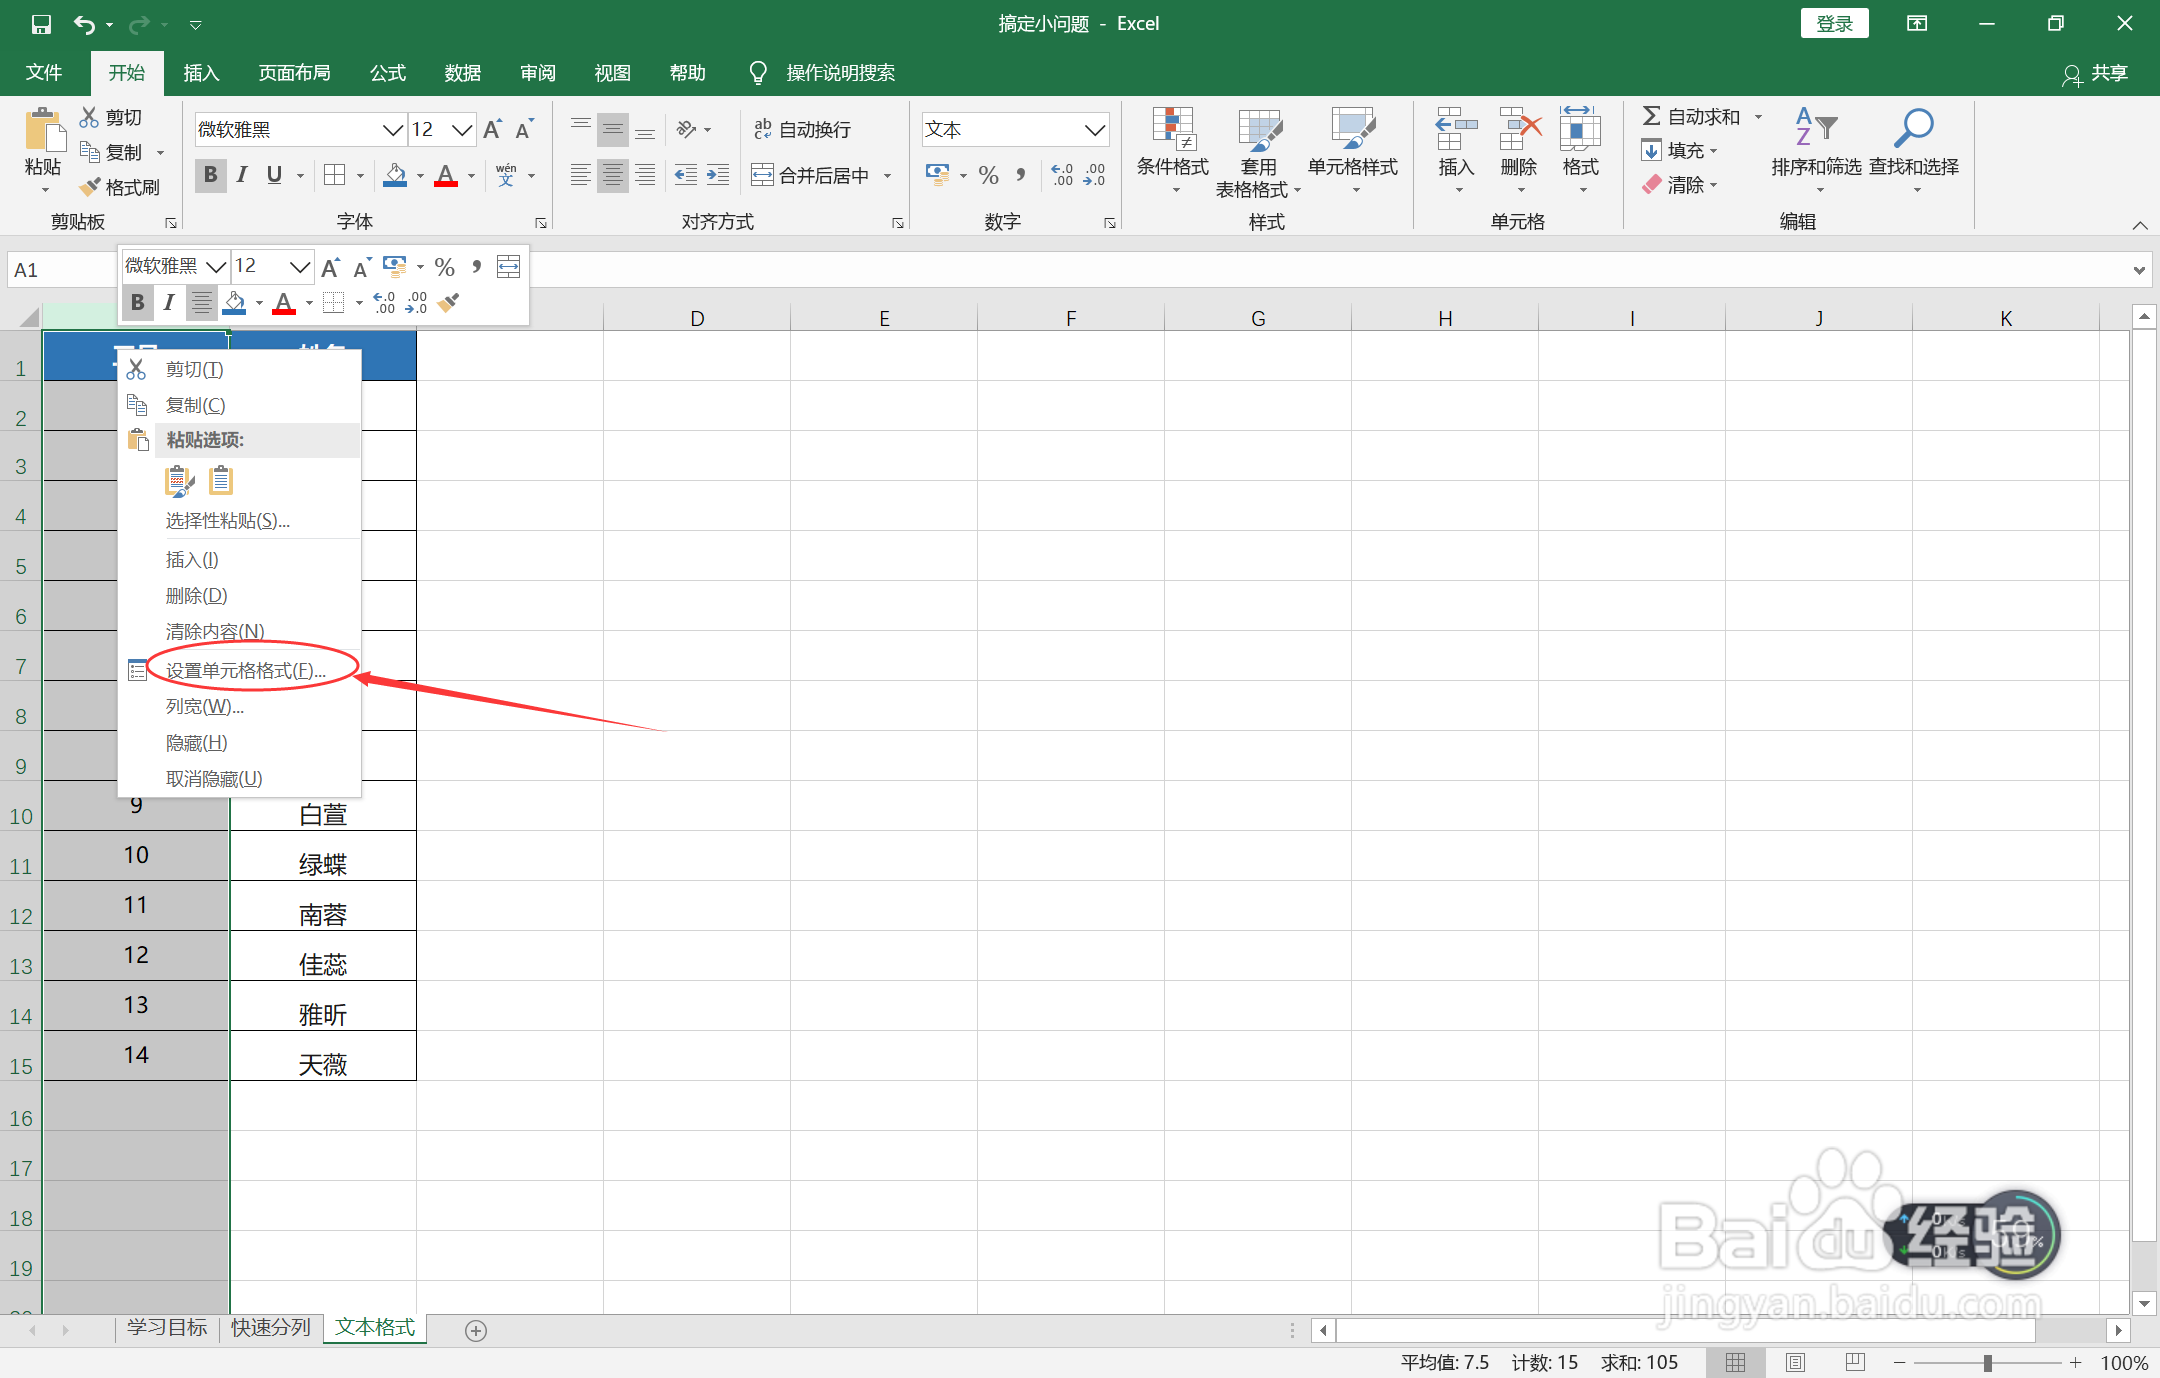
Task: Click the Sort and Filter icon
Action: 1815,129
